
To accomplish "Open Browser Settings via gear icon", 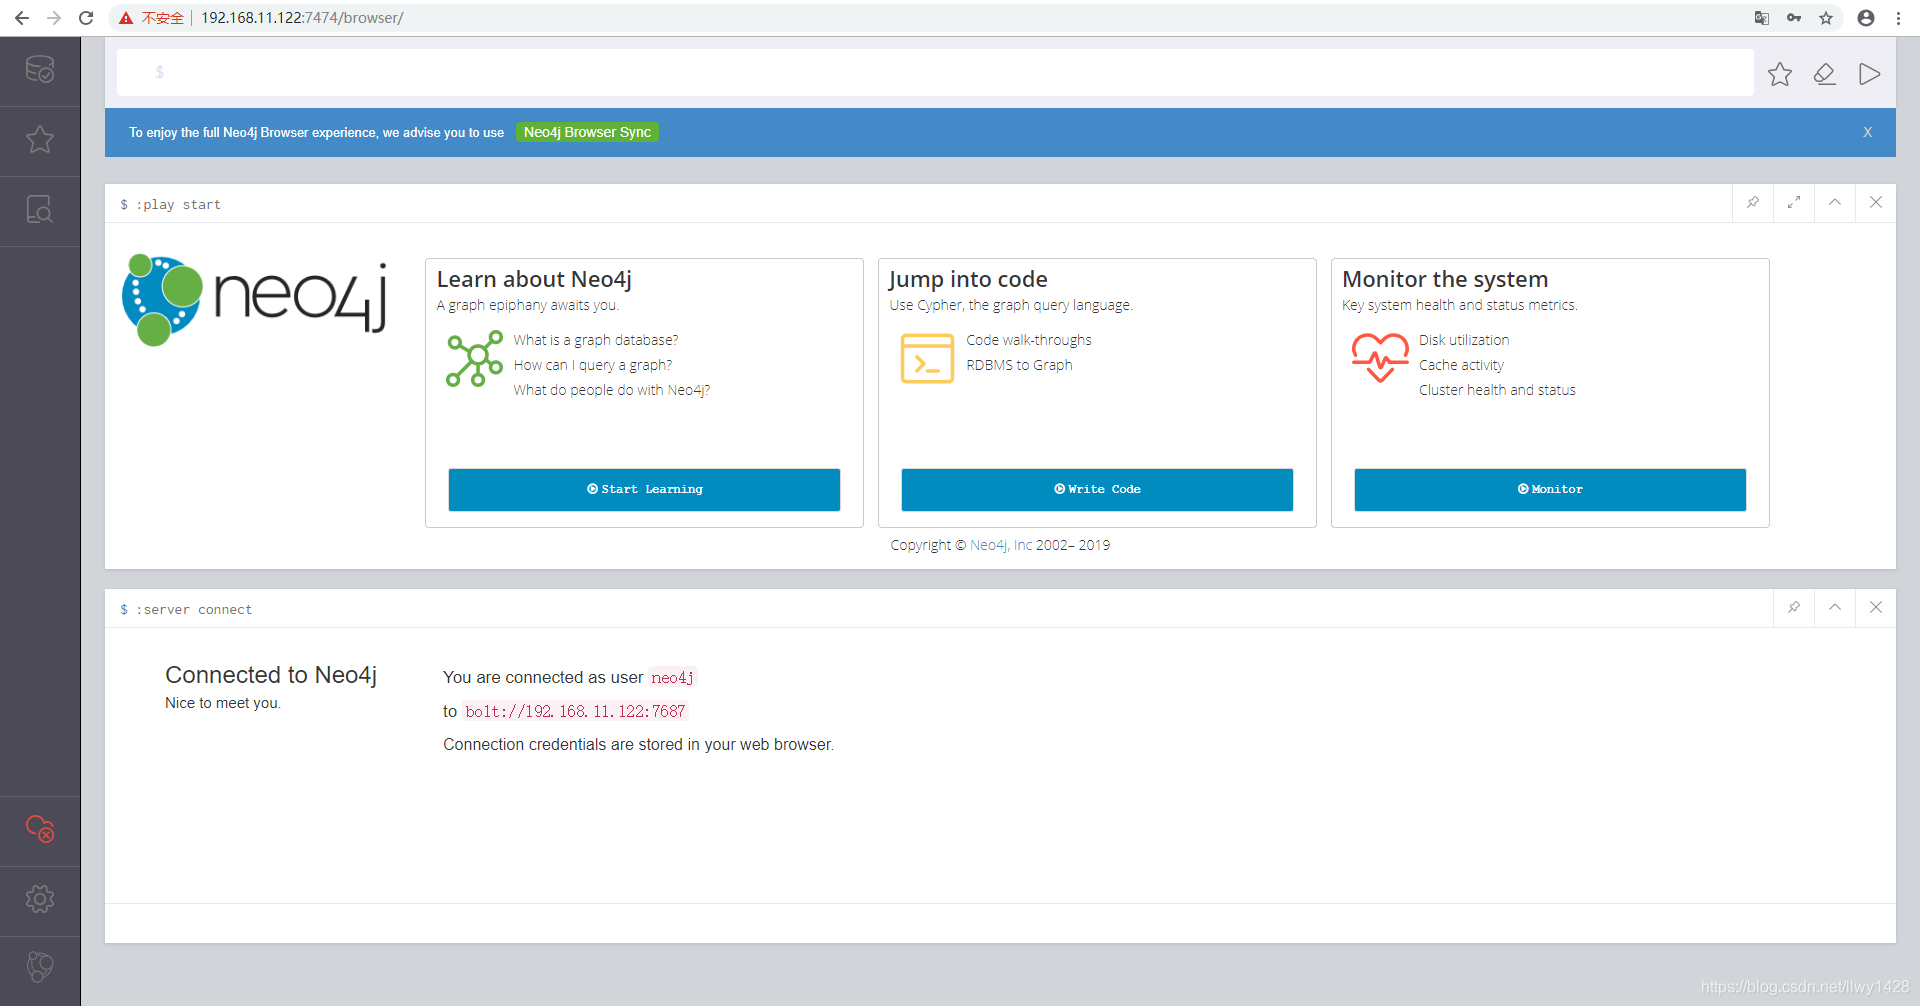I will (40, 898).
